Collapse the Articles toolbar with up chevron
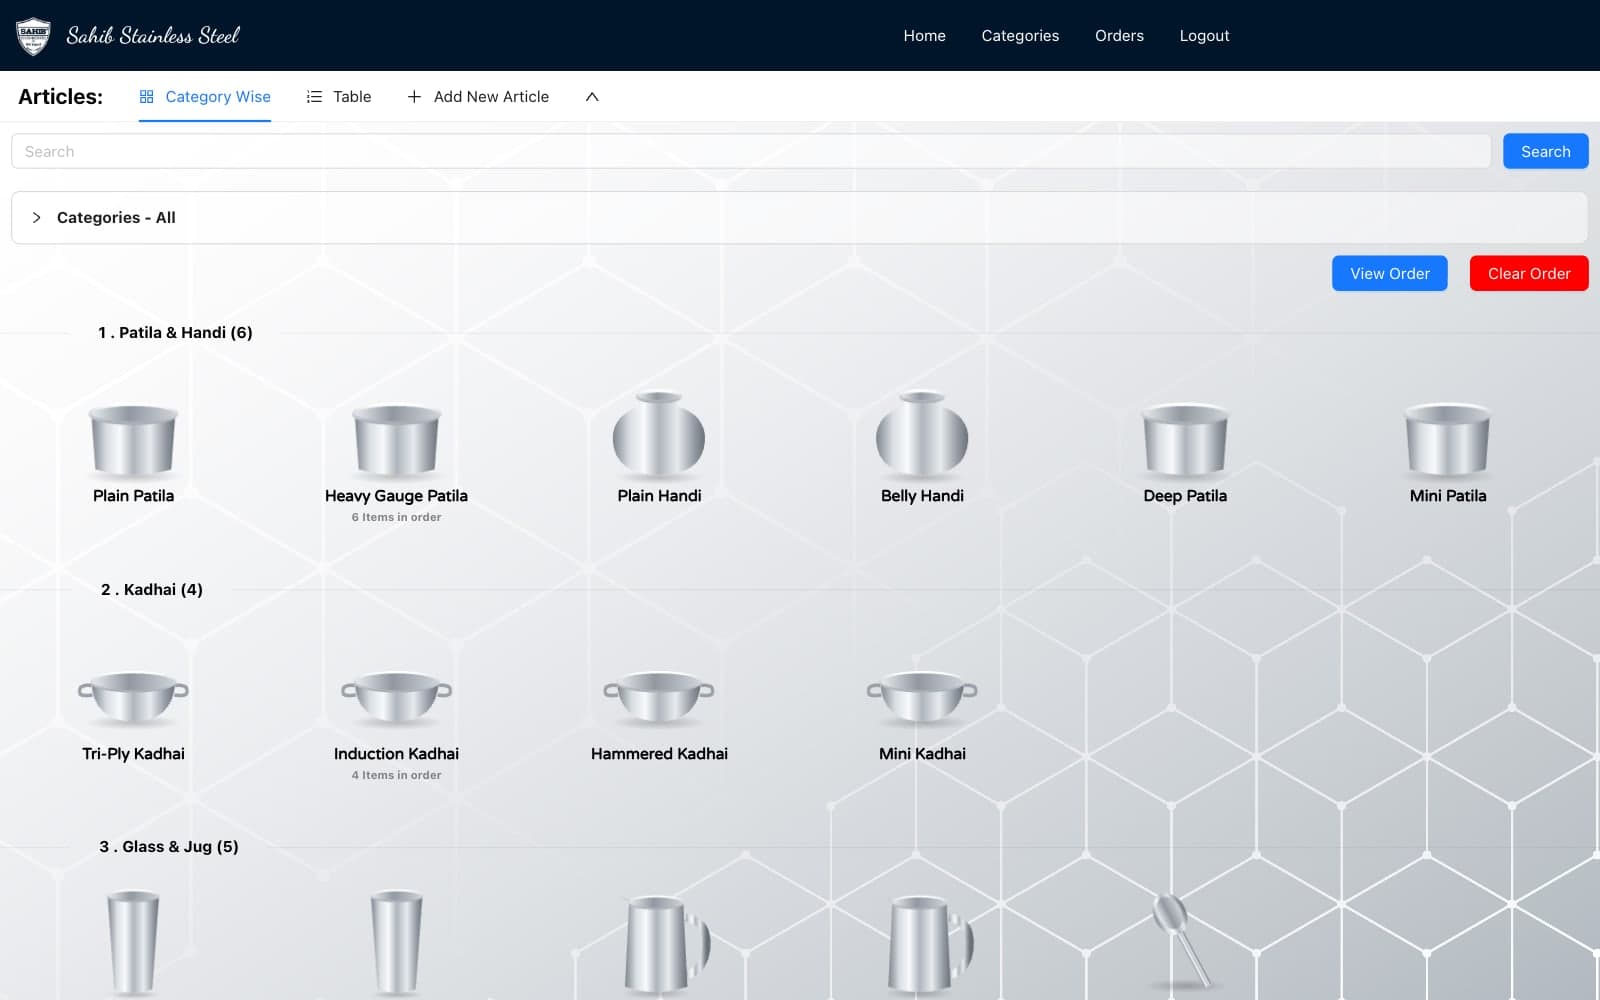Image resolution: width=1600 pixels, height=1000 pixels. coord(592,97)
